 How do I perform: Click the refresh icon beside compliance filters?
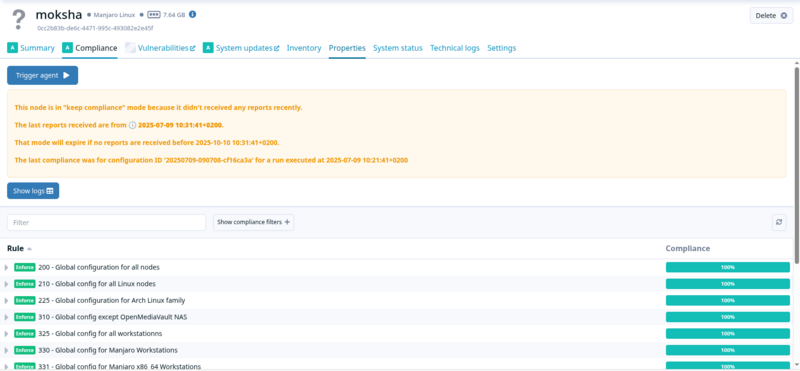pyautogui.click(x=779, y=222)
